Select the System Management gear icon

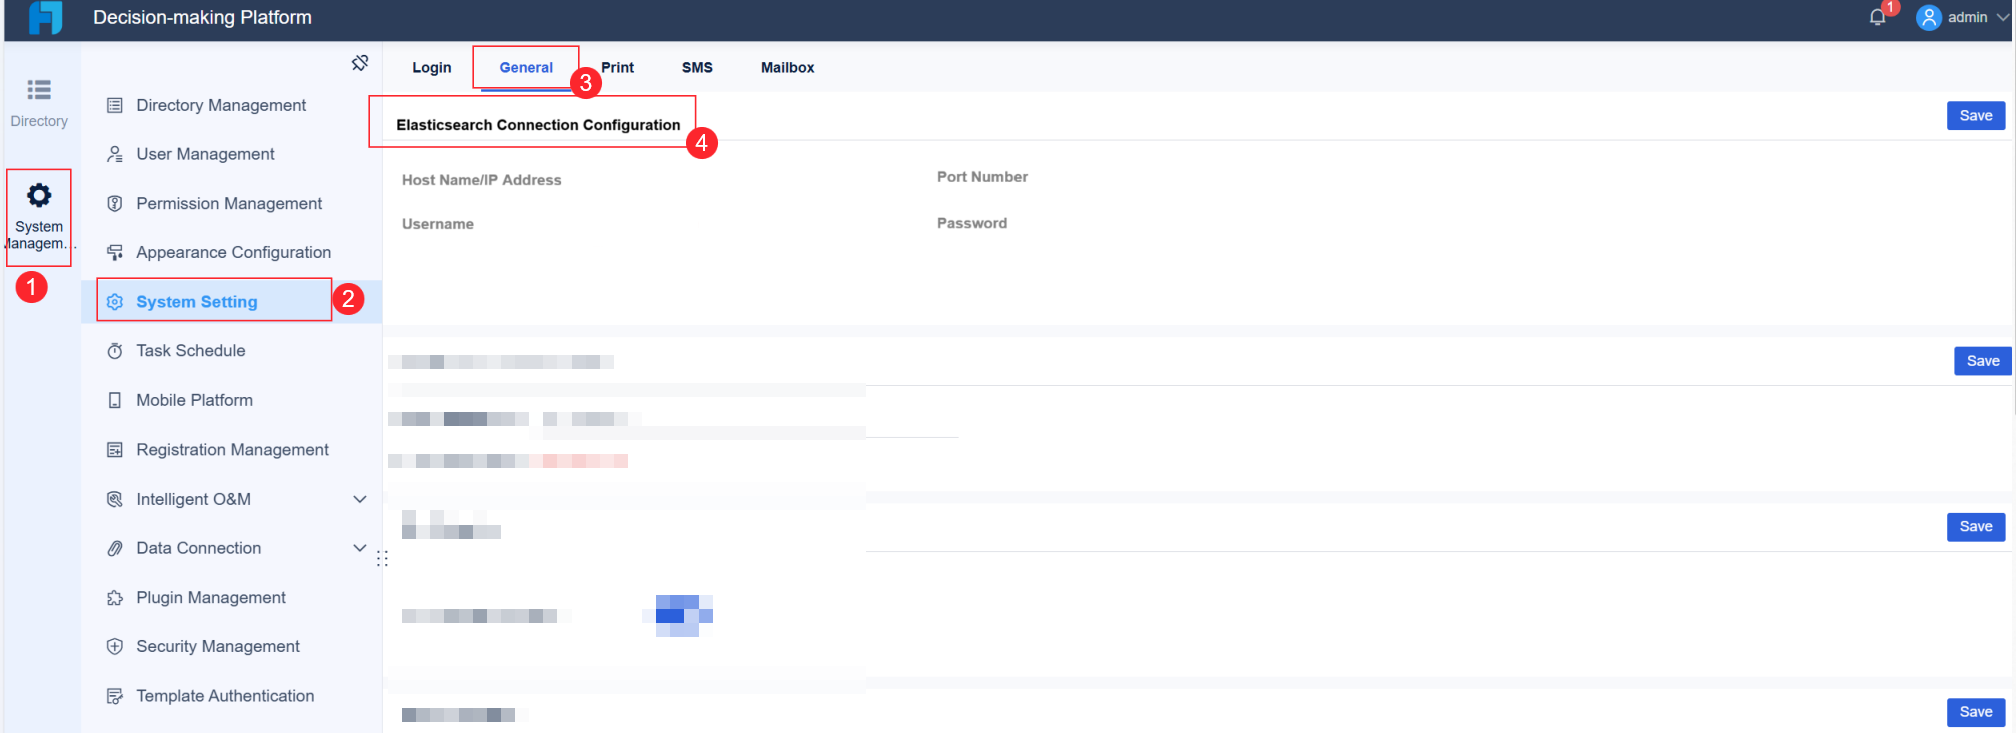click(39, 195)
